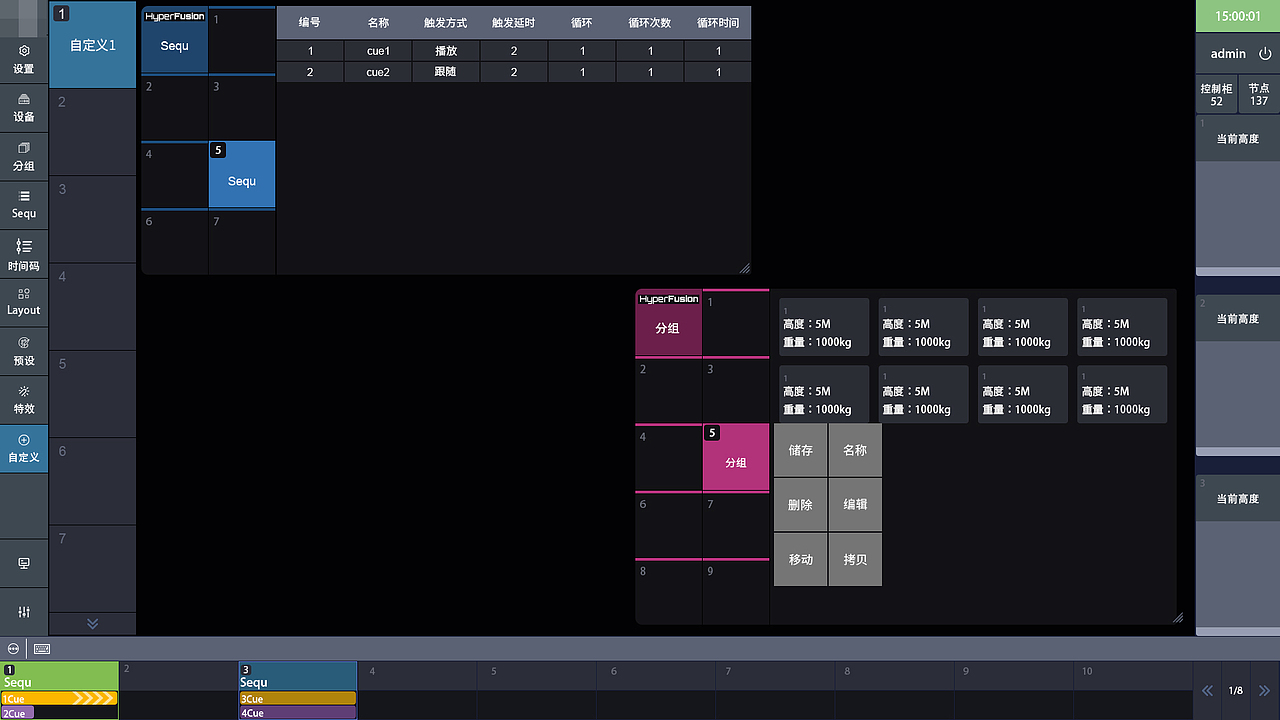Select the cue2 name cell in table
1280x720 pixels.
378,72
